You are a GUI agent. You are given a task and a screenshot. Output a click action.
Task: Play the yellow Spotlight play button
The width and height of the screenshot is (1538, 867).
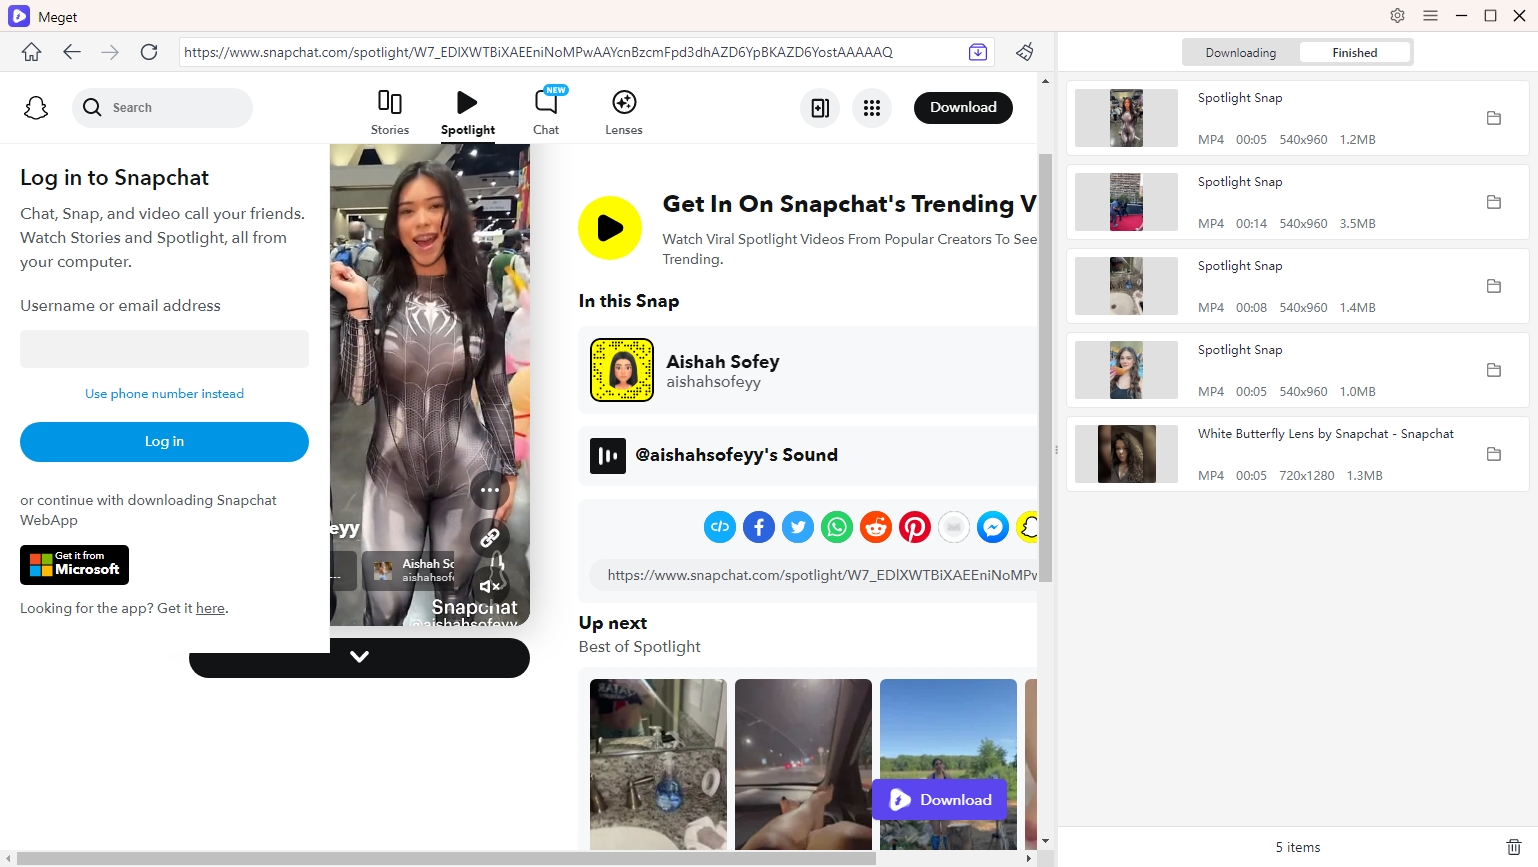click(610, 228)
